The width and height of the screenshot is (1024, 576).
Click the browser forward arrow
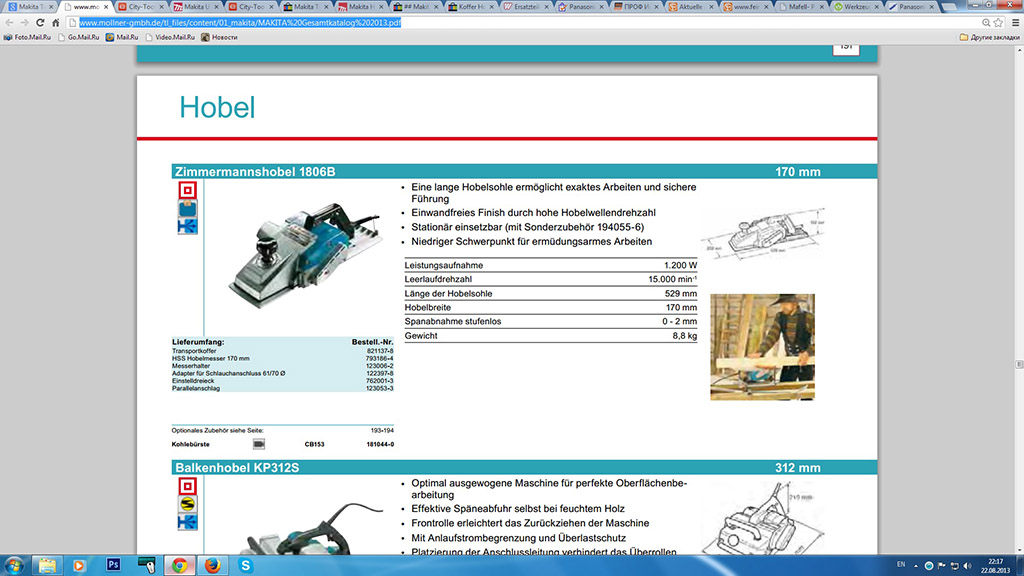click(24, 22)
